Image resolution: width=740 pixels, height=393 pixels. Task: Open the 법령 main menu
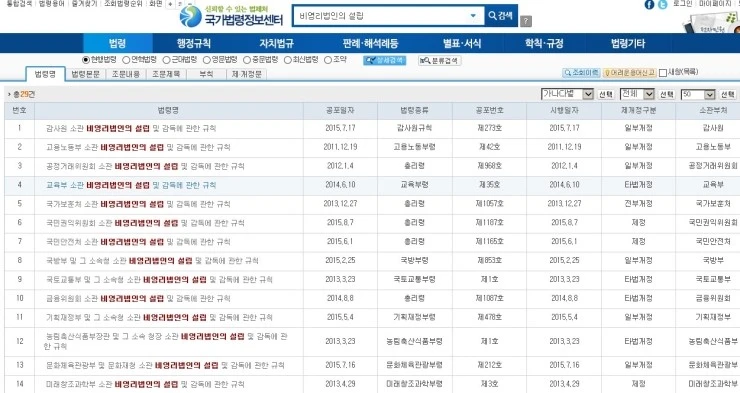(118, 43)
